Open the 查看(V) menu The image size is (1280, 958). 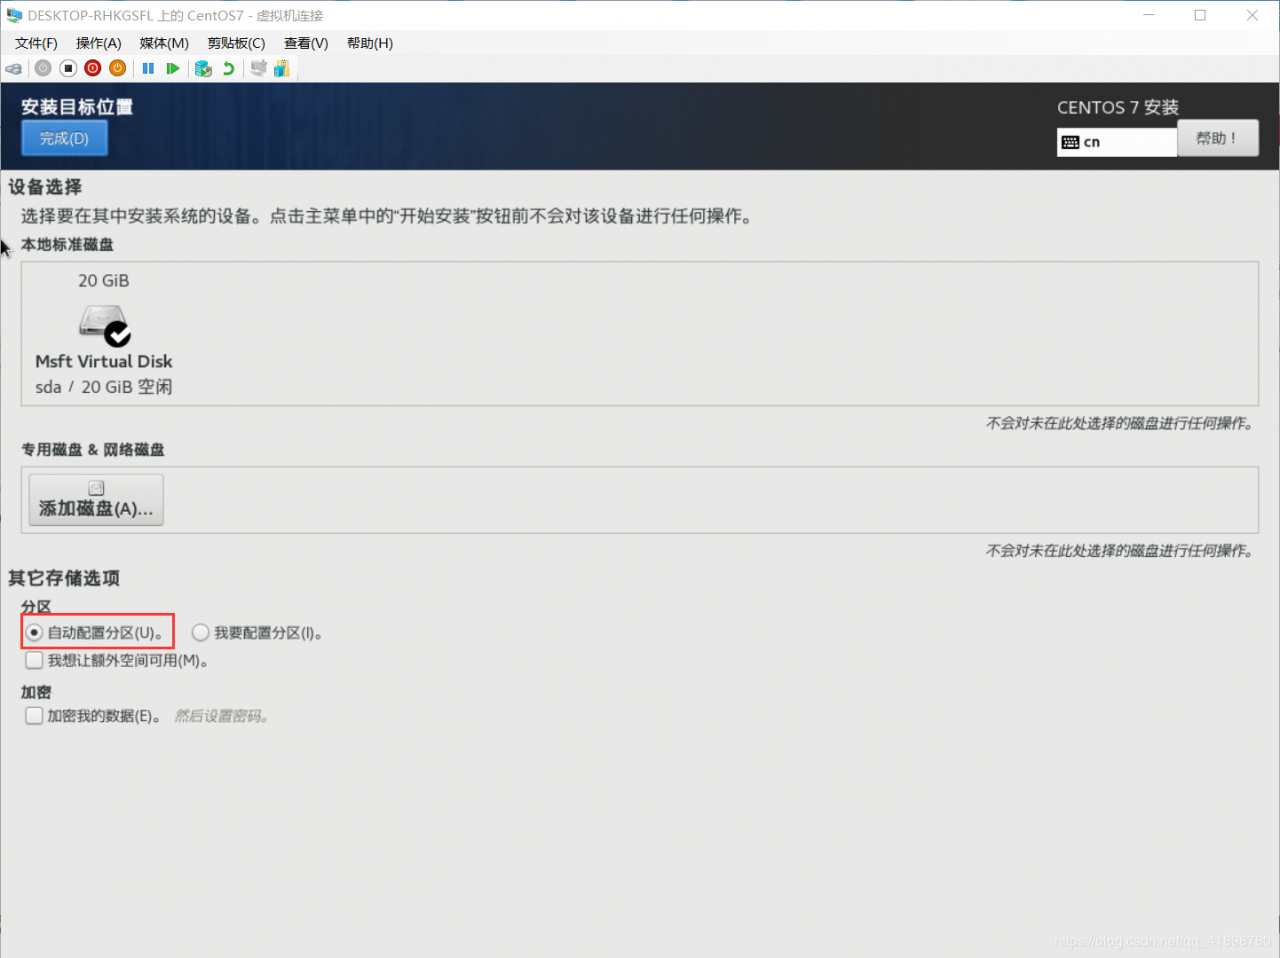tap(306, 43)
